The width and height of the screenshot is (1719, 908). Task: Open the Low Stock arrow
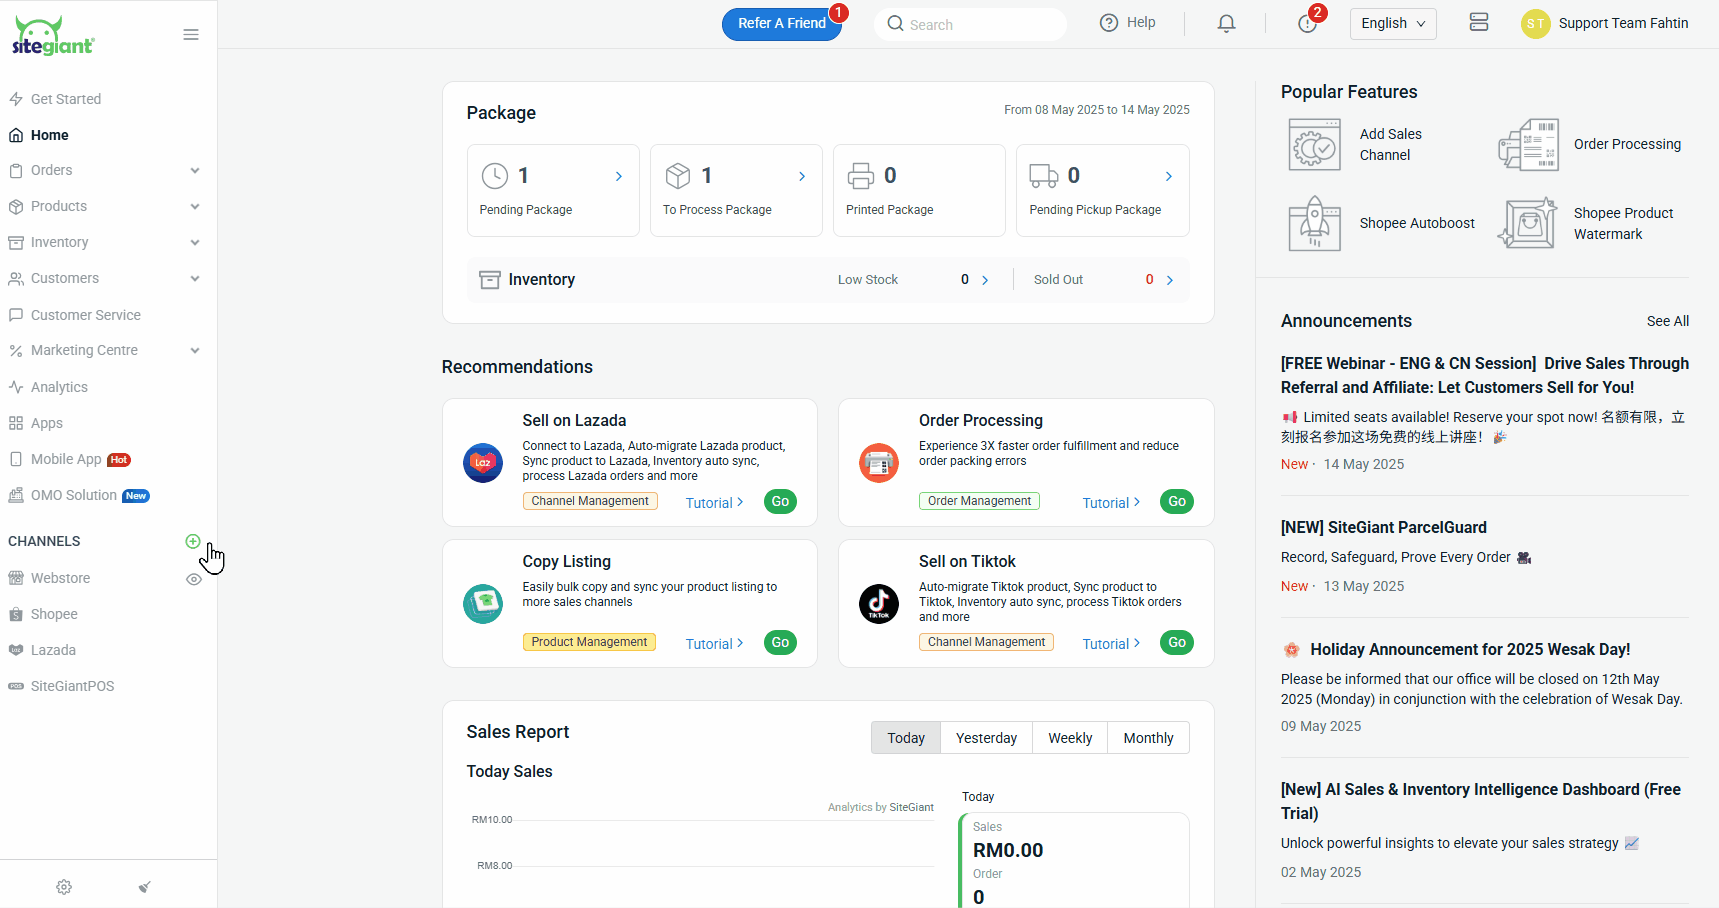(985, 280)
